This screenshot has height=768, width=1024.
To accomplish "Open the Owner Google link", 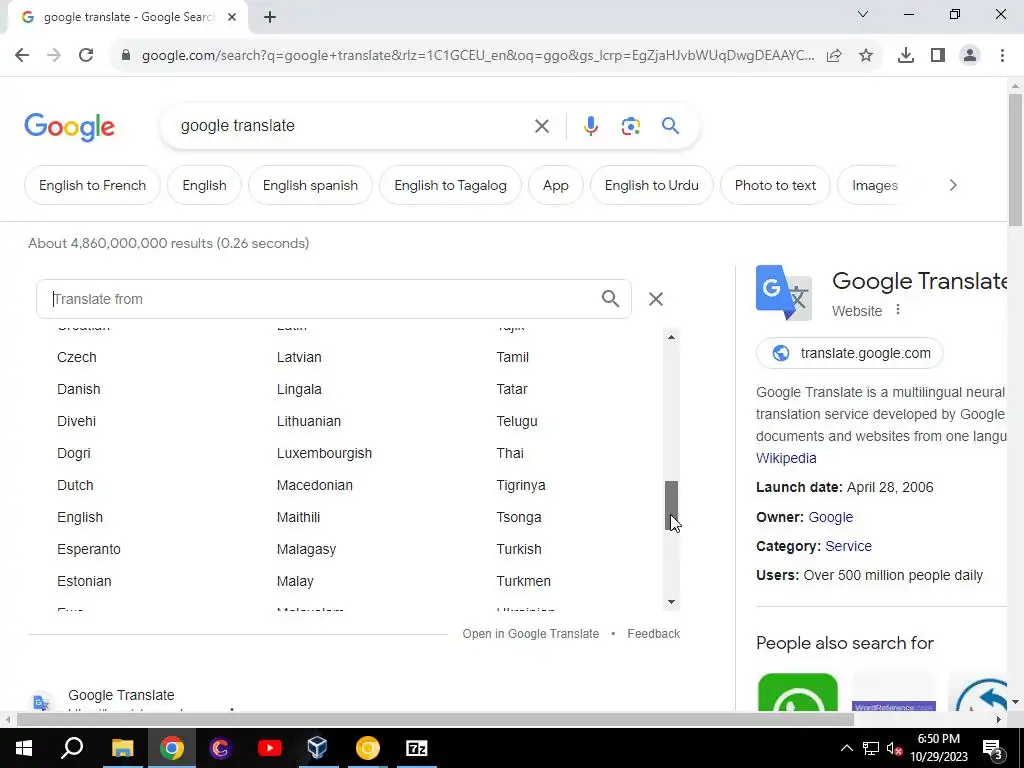I will tap(830, 517).
